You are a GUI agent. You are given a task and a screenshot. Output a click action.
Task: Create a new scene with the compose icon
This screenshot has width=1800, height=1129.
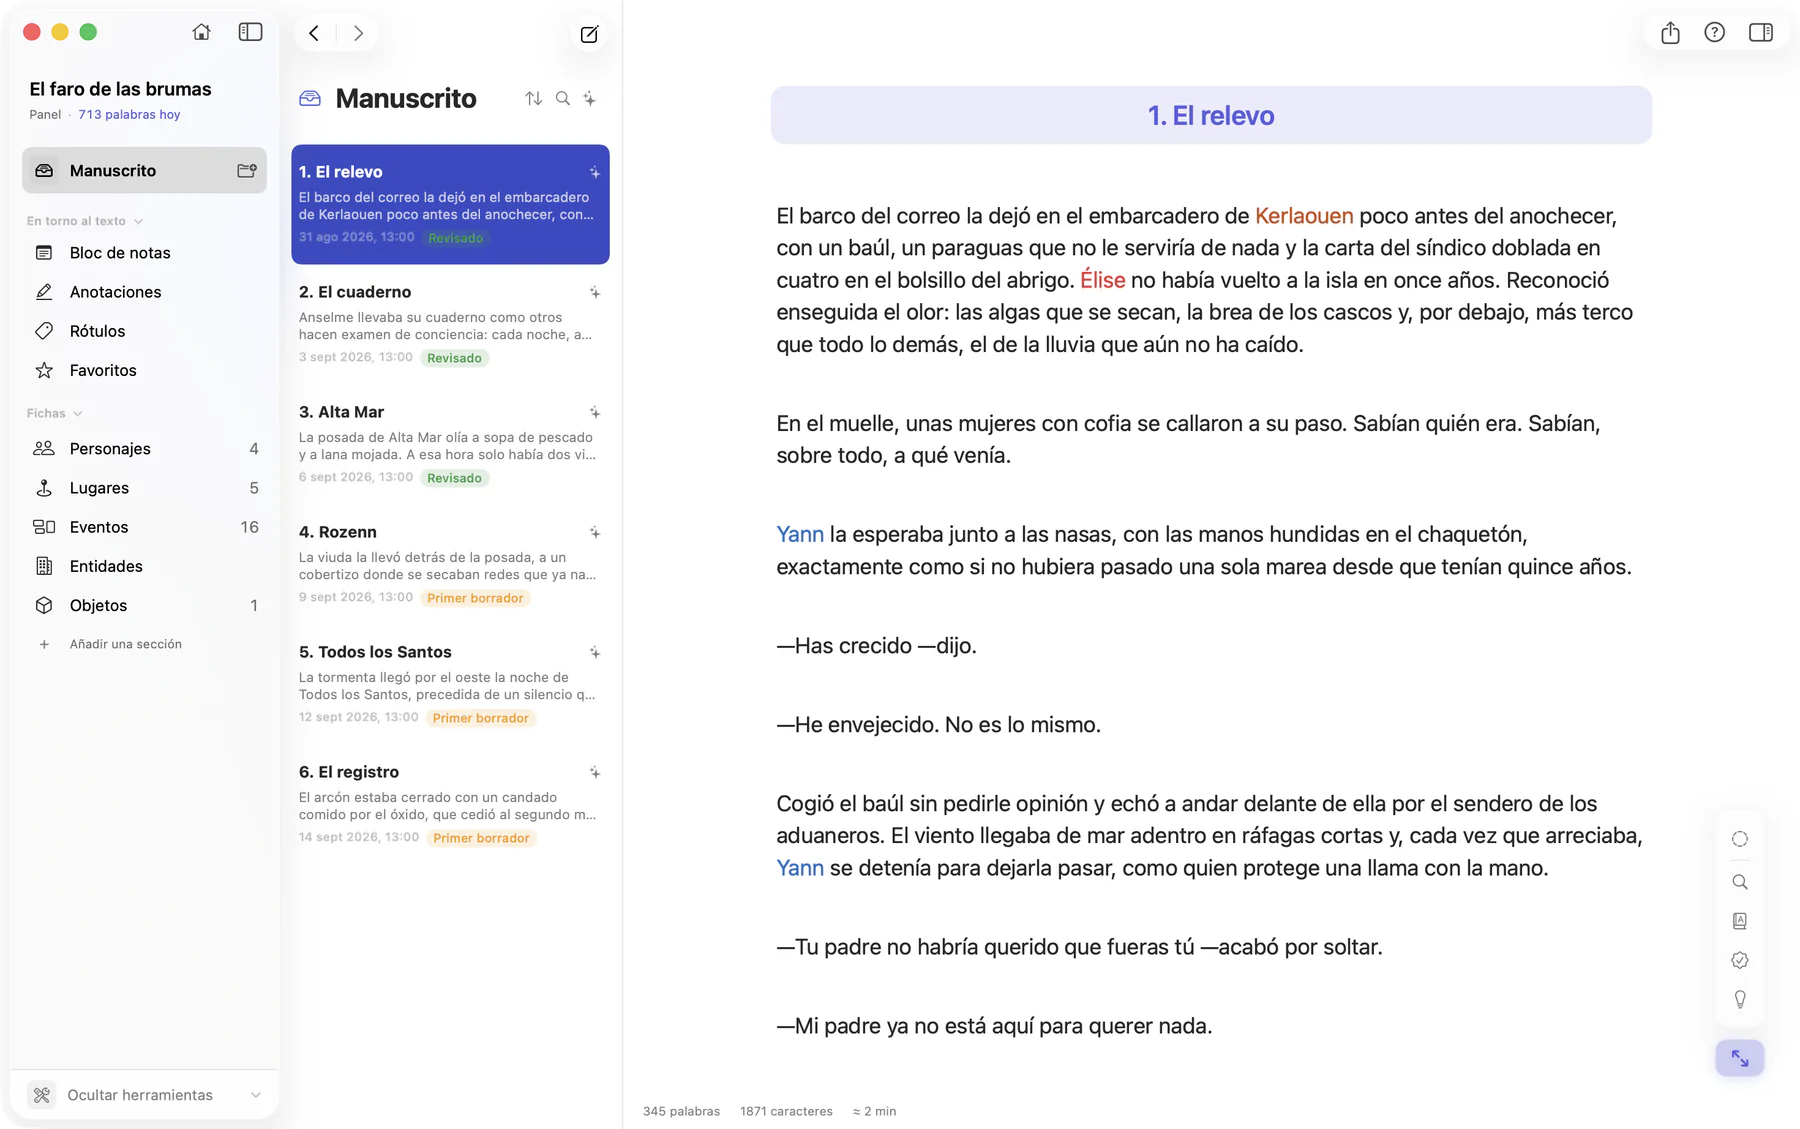[x=589, y=34]
